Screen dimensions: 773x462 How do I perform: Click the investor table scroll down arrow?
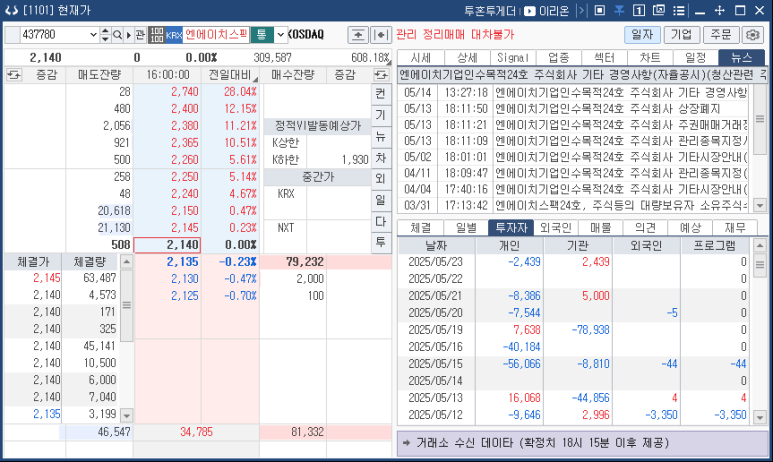[760, 418]
